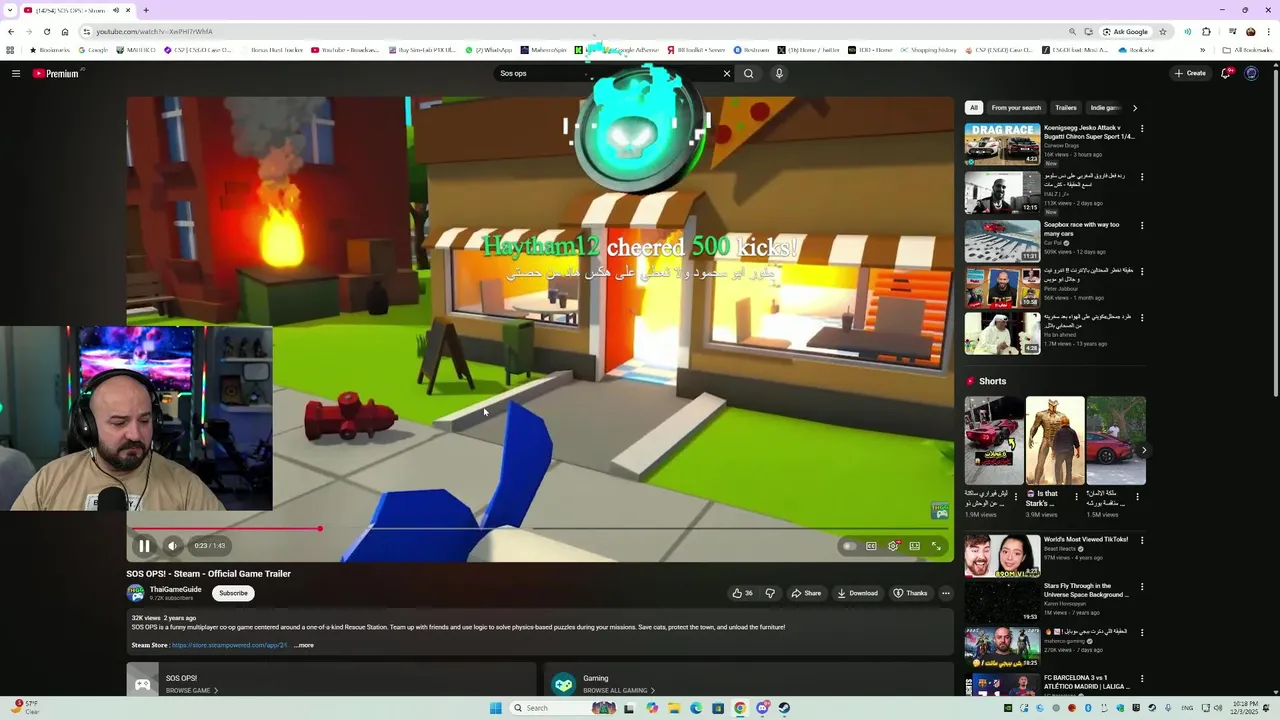This screenshot has width=1280, height=720.
Task: Toggle the autoplay switch in player
Action: (x=849, y=546)
